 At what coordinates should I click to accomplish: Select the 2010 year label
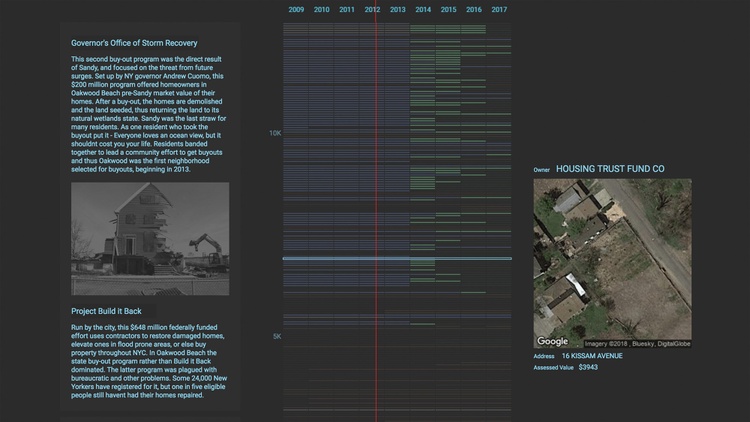(x=321, y=10)
